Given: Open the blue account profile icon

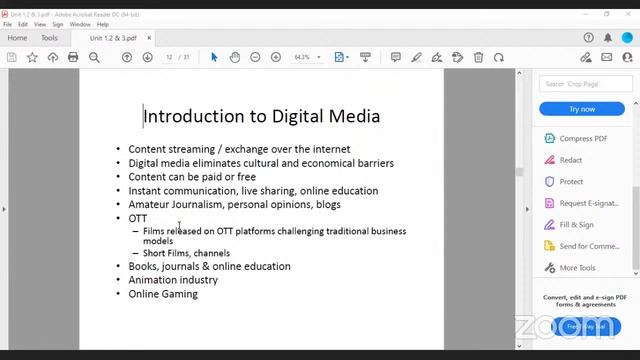Looking at the screenshot, I should point(627,38).
